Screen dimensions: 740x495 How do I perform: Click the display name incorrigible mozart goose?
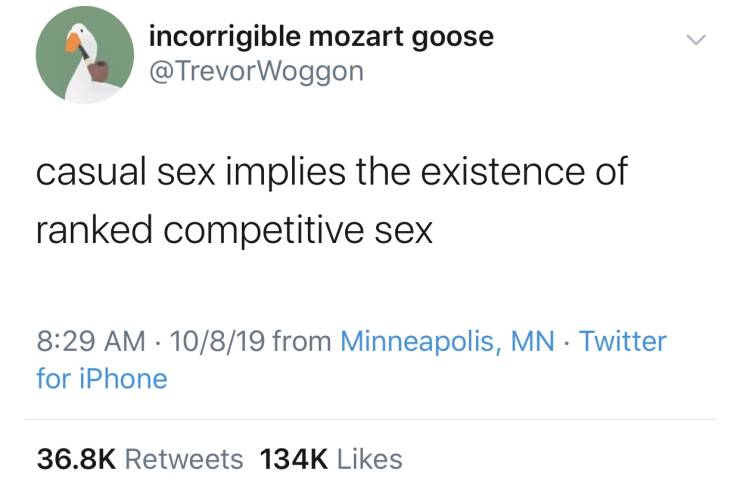[320, 37]
